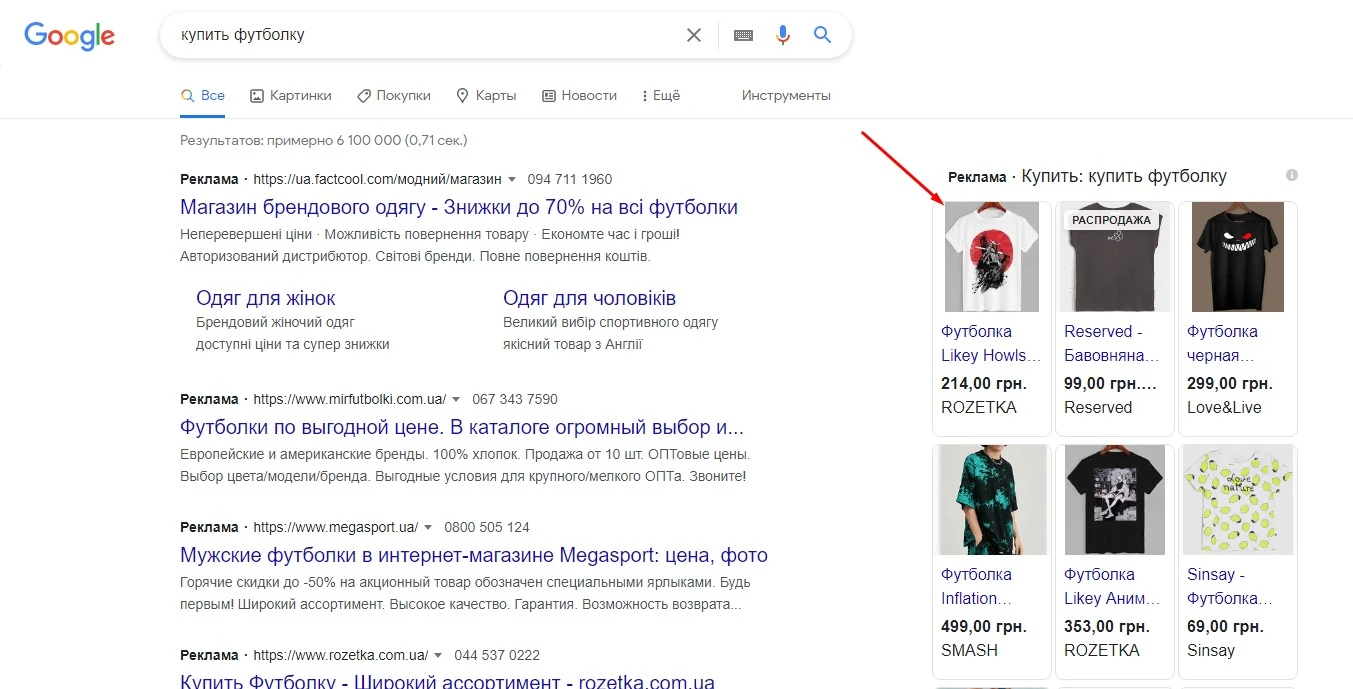The image size is (1353, 689).
Task: Open Инструменты
Action: click(x=785, y=95)
